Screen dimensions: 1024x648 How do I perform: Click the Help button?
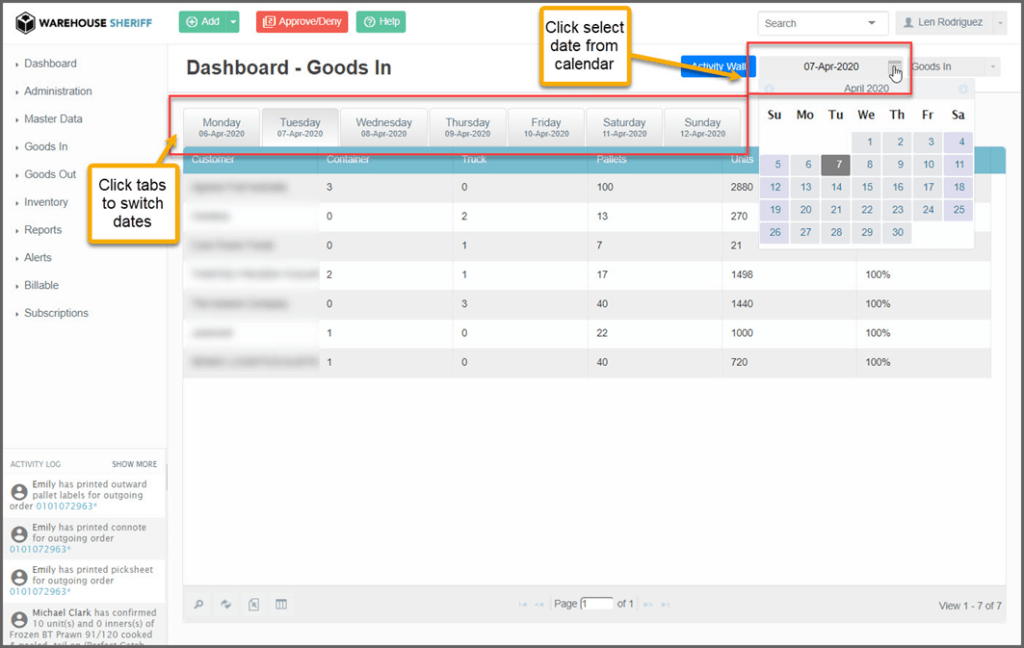(x=381, y=22)
